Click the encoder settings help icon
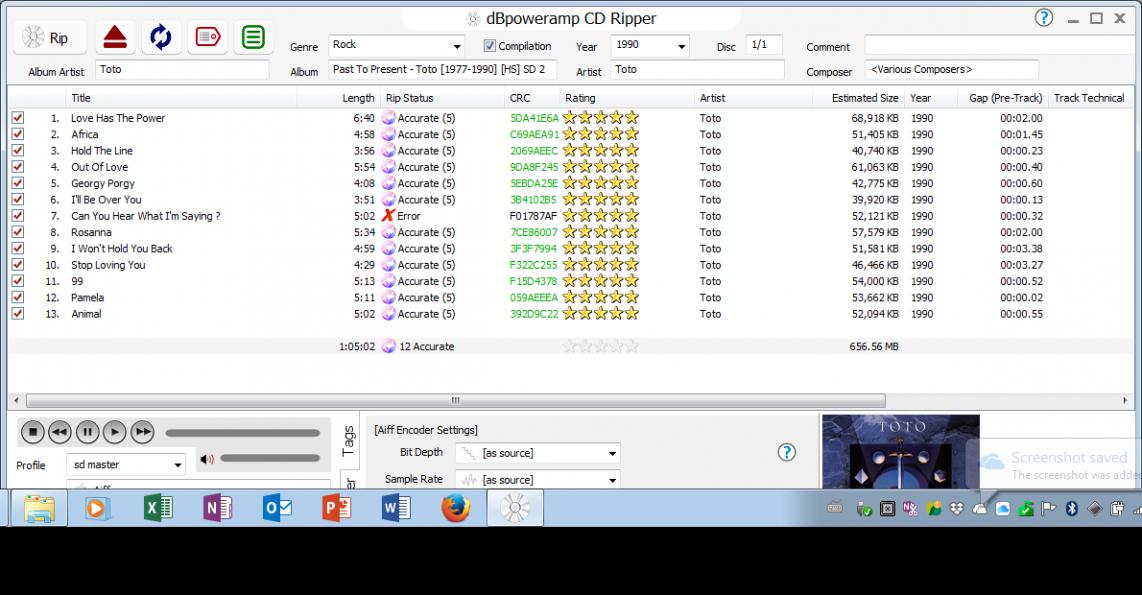Viewport: 1142px width, 595px height. [787, 453]
